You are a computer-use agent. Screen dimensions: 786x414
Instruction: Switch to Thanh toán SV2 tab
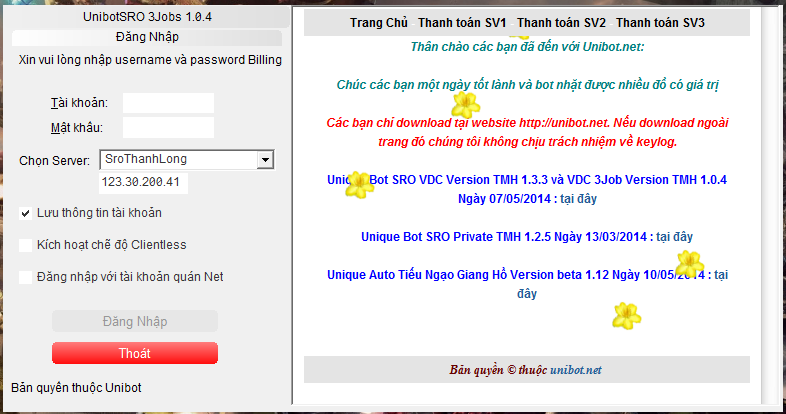[x=561, y=23]
